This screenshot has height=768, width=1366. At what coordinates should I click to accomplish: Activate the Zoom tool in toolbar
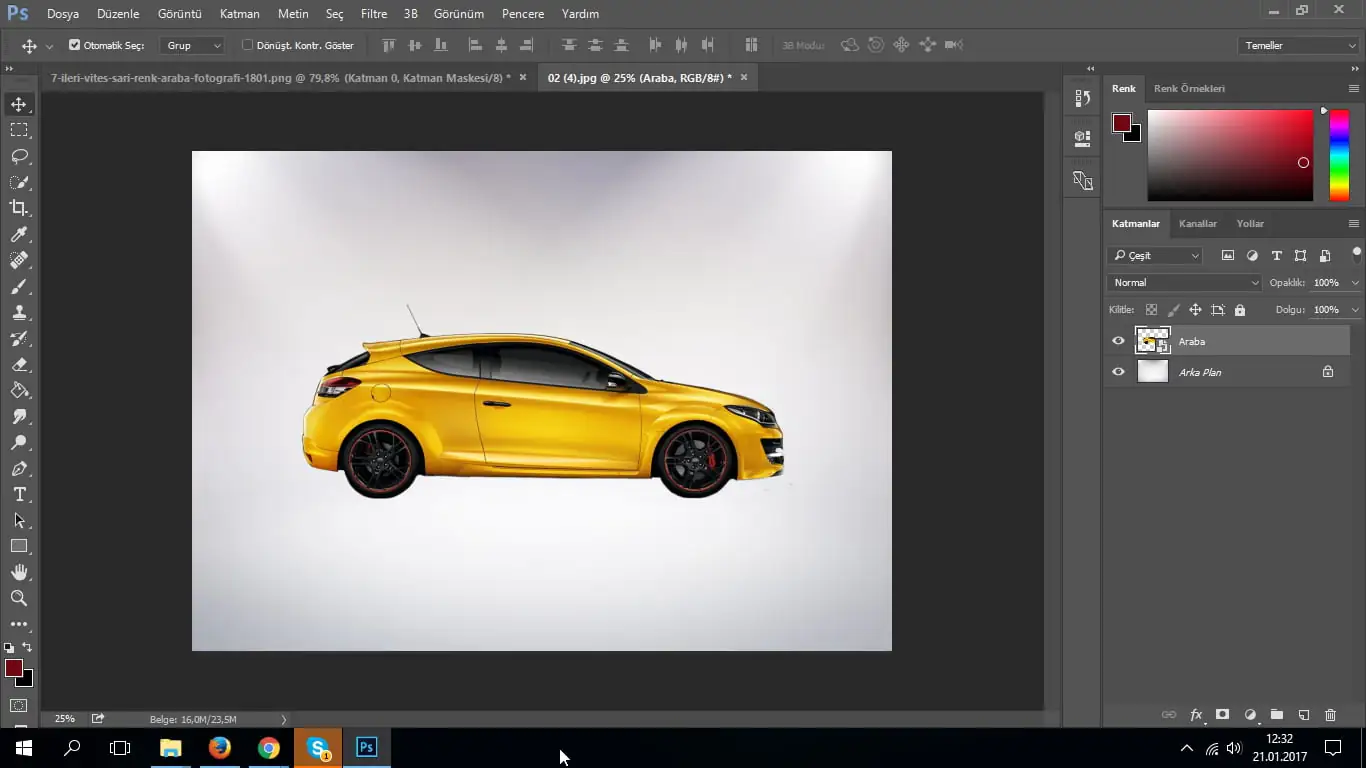pos(19,598)
